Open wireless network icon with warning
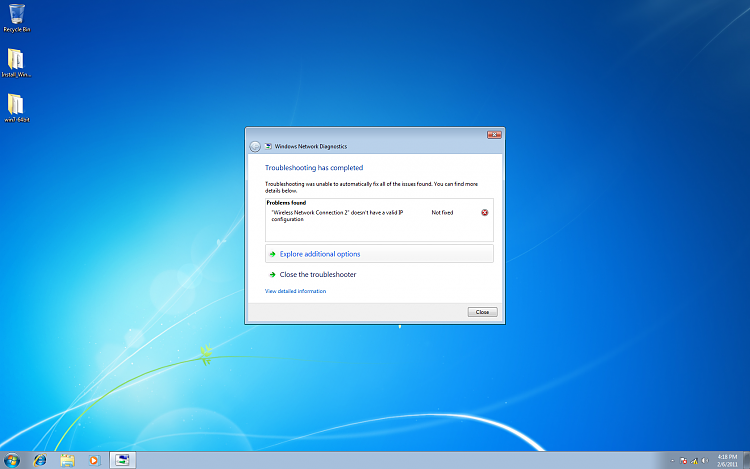Screen dimensions: 750x469 (x=694, y=461)
